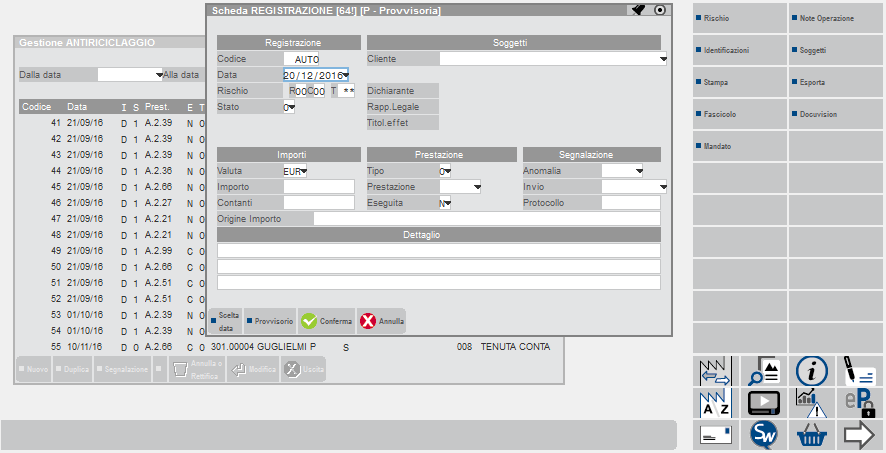Open the video player icon
Screen dimensions: 886x453
pos(764,403)
